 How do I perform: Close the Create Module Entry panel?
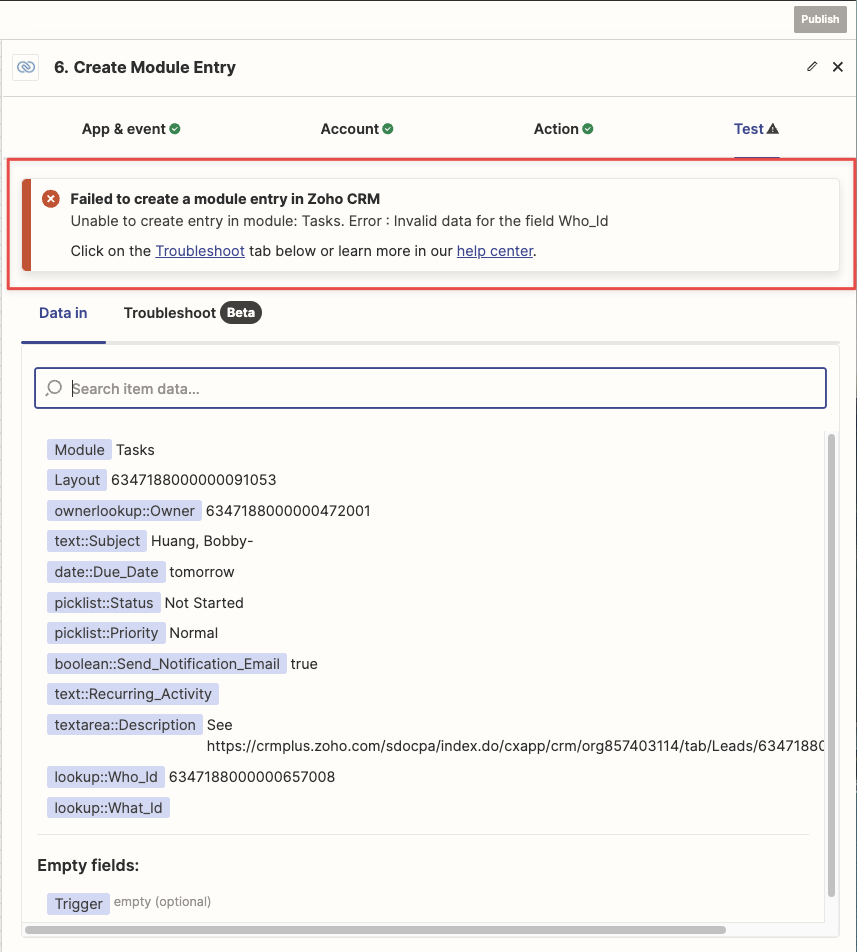pyautogui.click(x=838, y=67)
